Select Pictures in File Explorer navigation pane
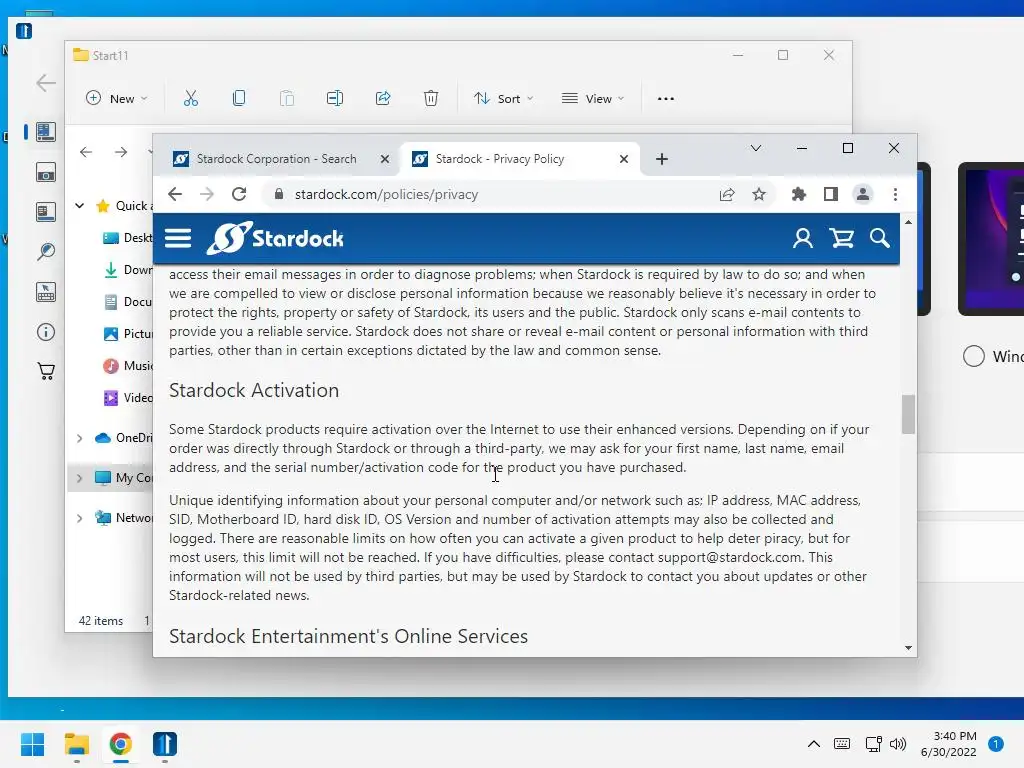Image resolution: width=1024 pixels, height=768 pixels. pyautogui.click(x=128, y=334)
